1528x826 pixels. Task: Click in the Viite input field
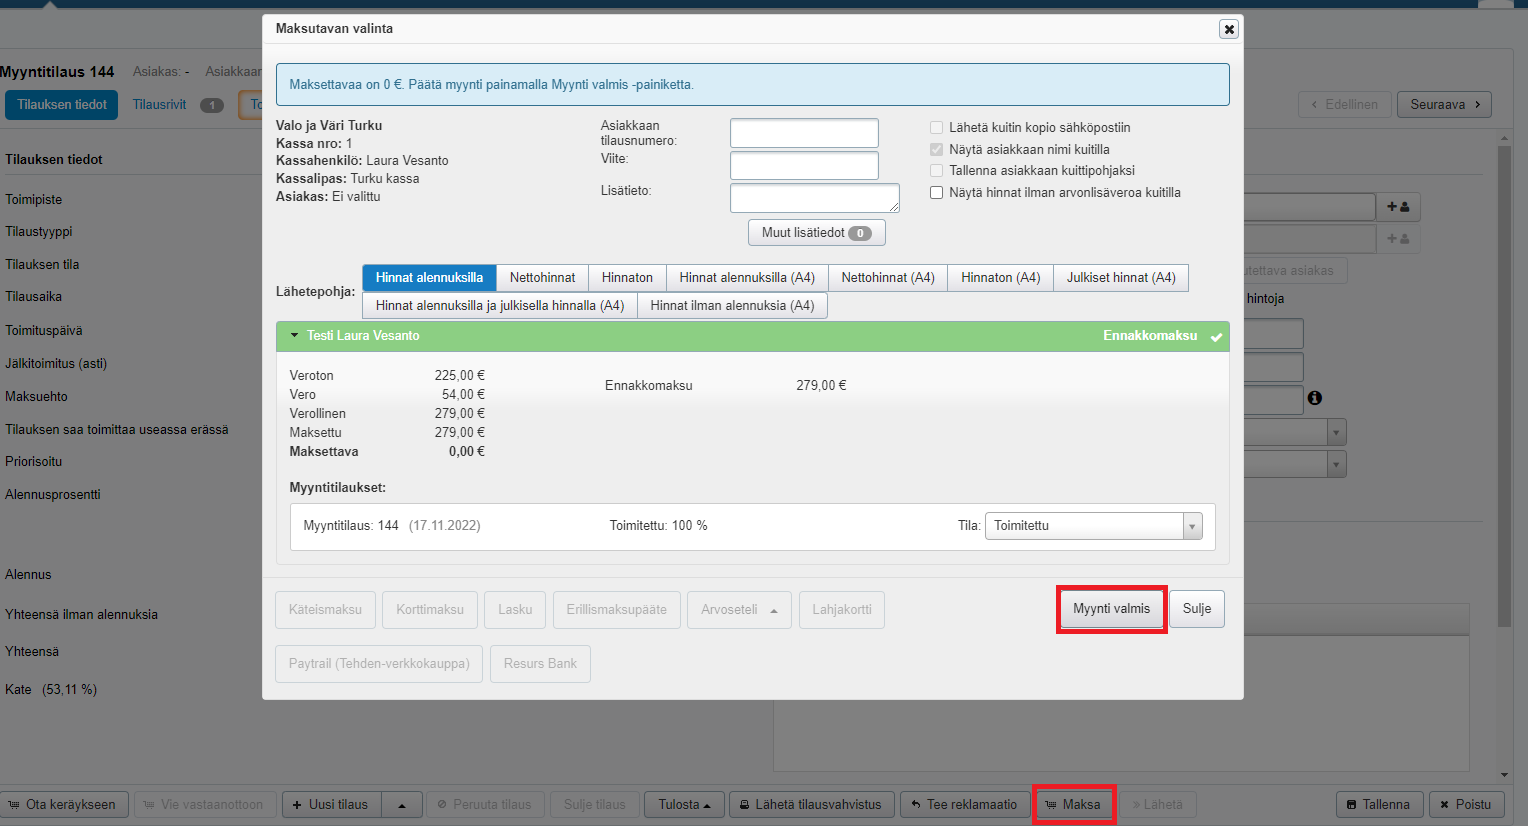click(804, 166)
